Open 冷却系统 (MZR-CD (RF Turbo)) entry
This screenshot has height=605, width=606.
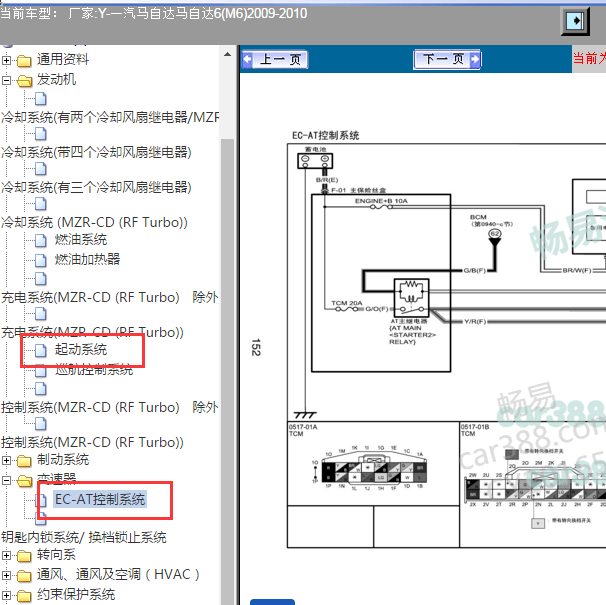pyautogui.click(x=94, y=222)
